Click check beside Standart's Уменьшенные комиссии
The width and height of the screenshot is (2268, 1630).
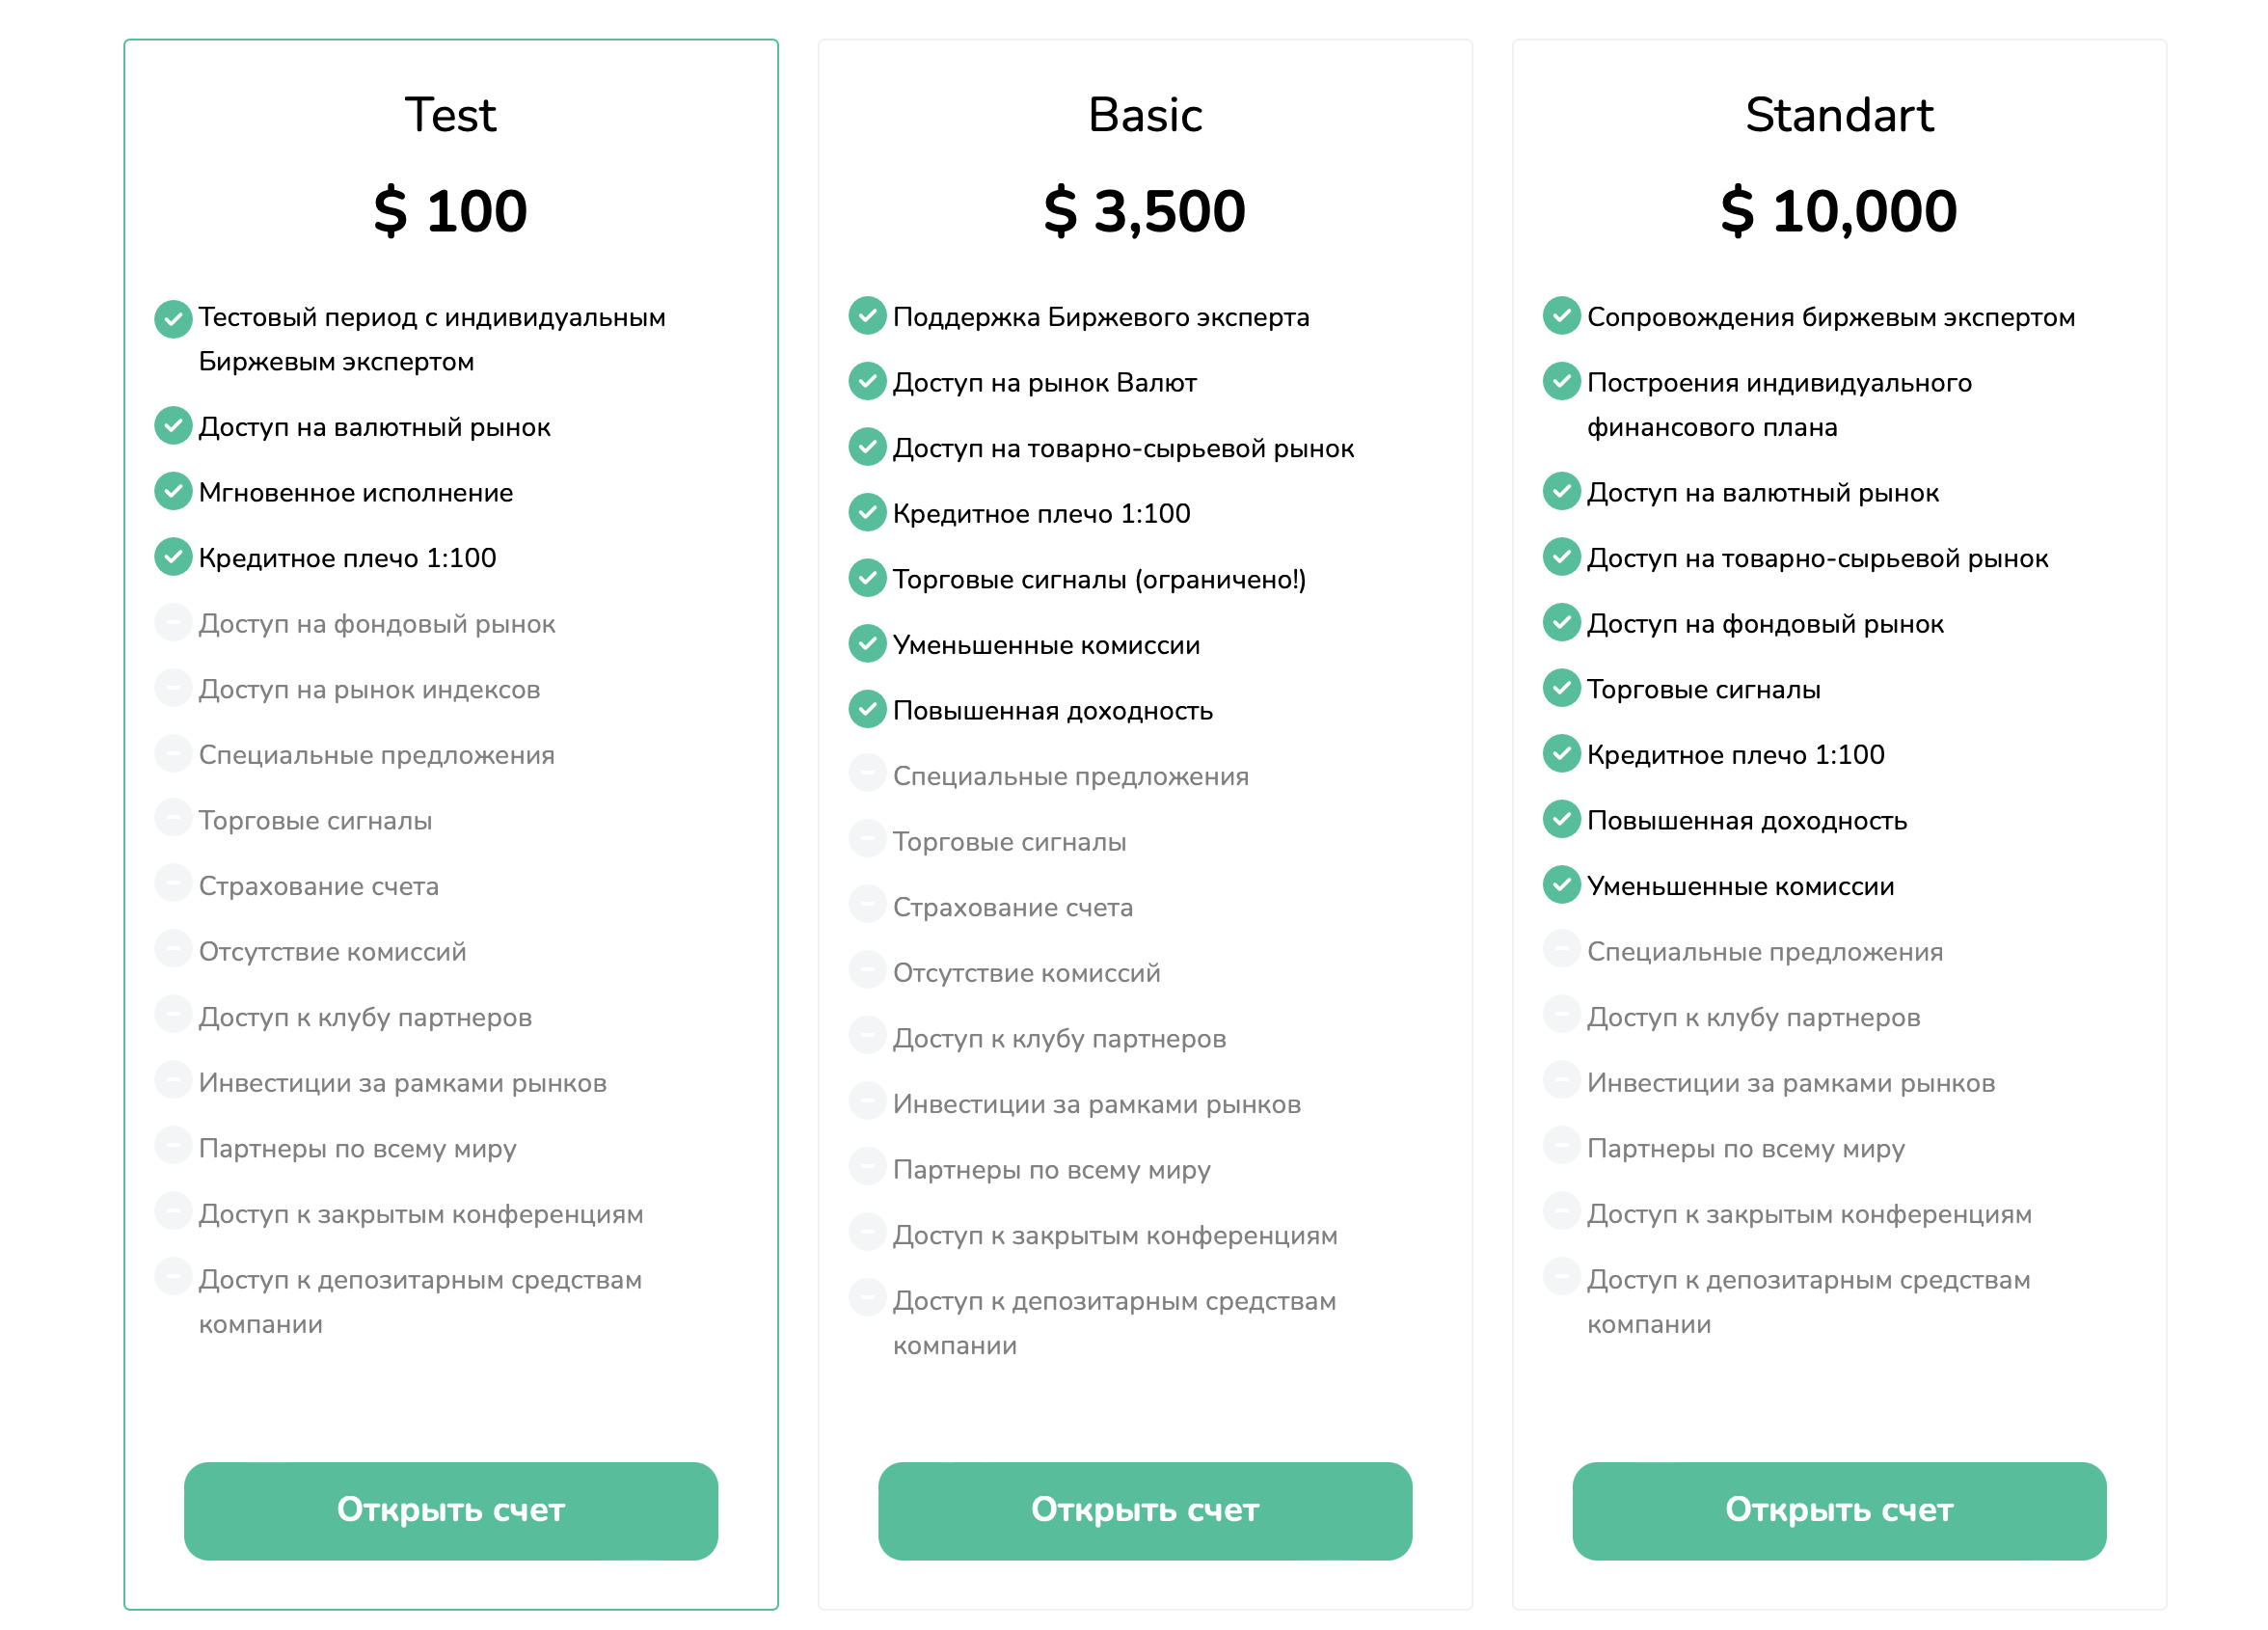(1561, 884)
